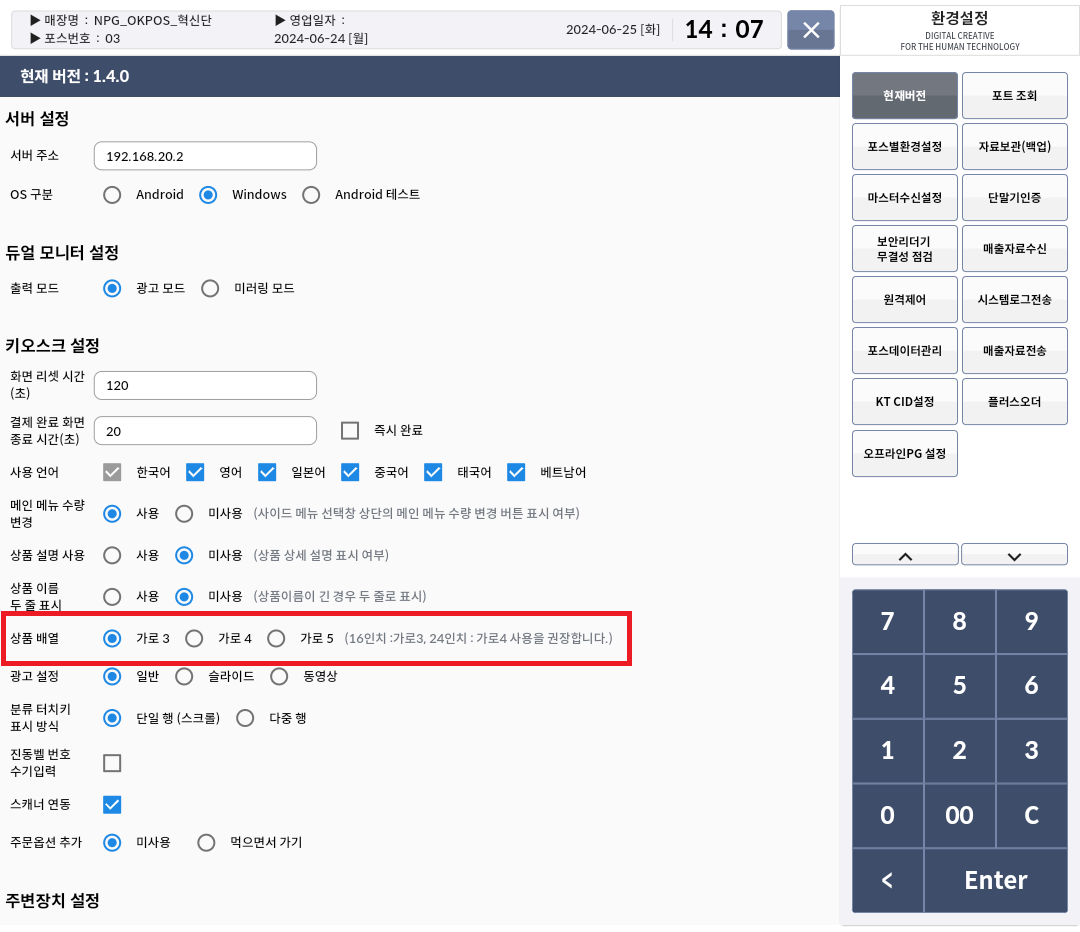1080x932 pixels.
Task: Toggle the 스캐너 연동 checkbox
Action: coord(113,804)
